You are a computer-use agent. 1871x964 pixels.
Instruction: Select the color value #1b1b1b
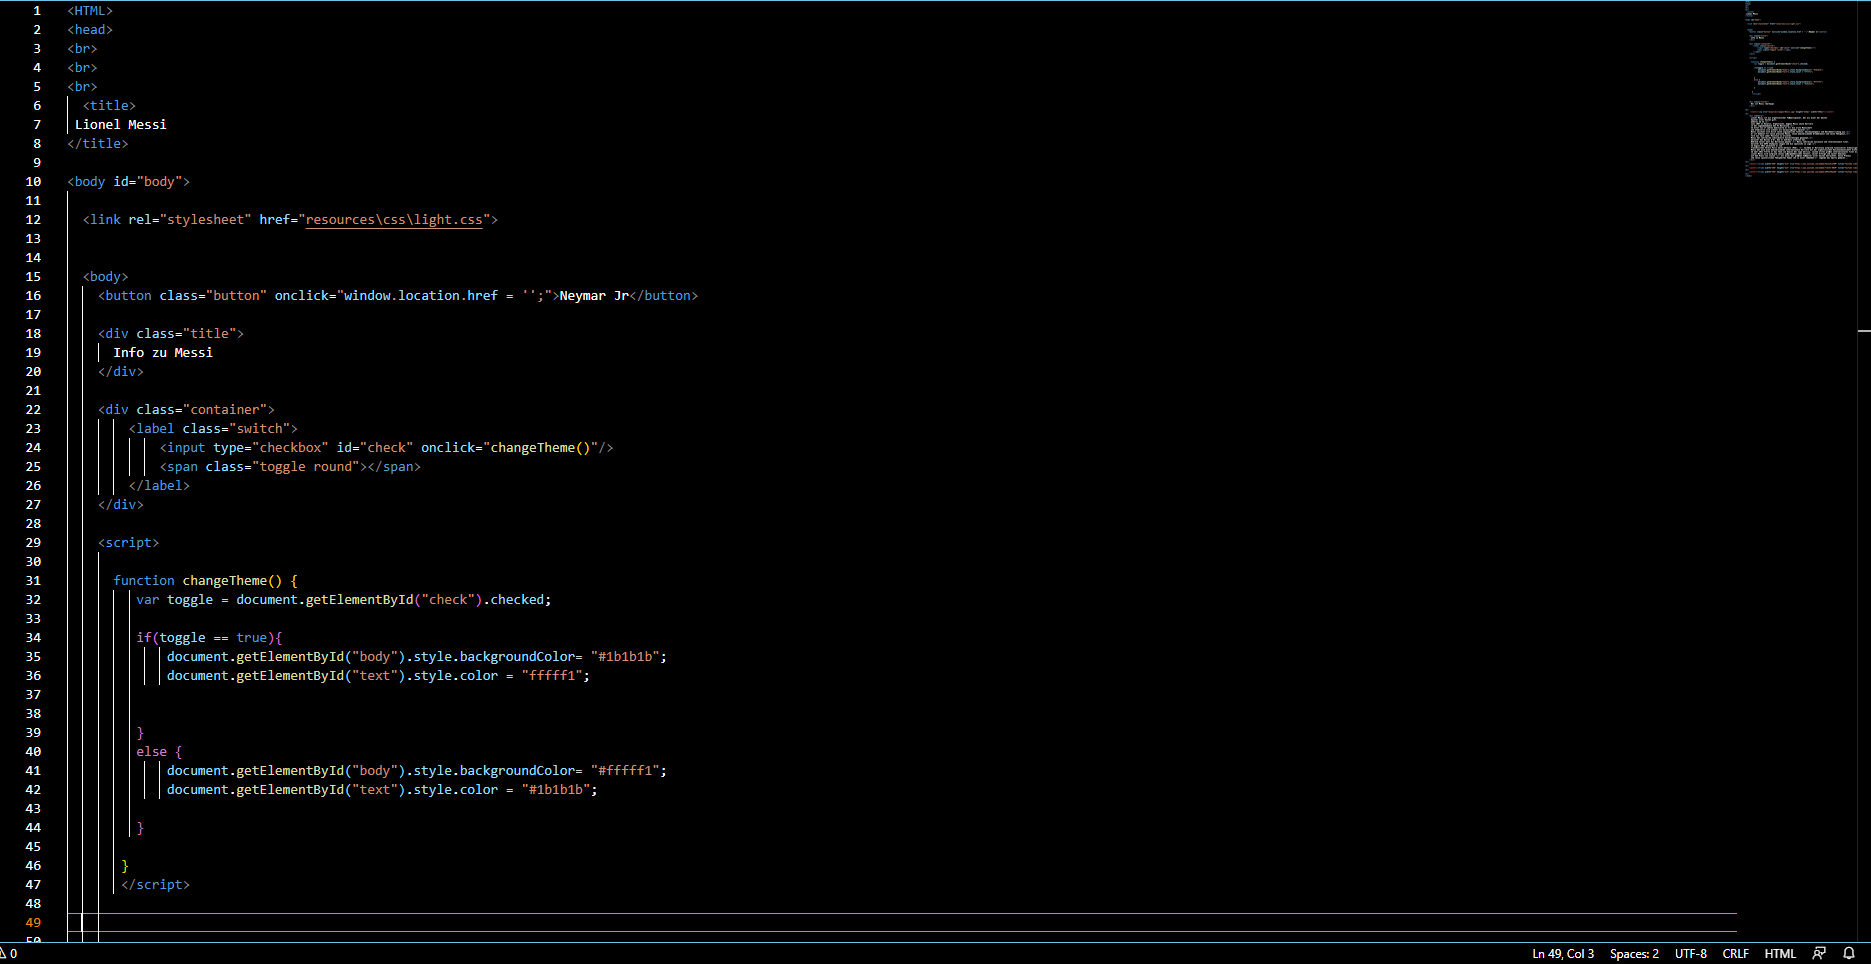point(626,656)
